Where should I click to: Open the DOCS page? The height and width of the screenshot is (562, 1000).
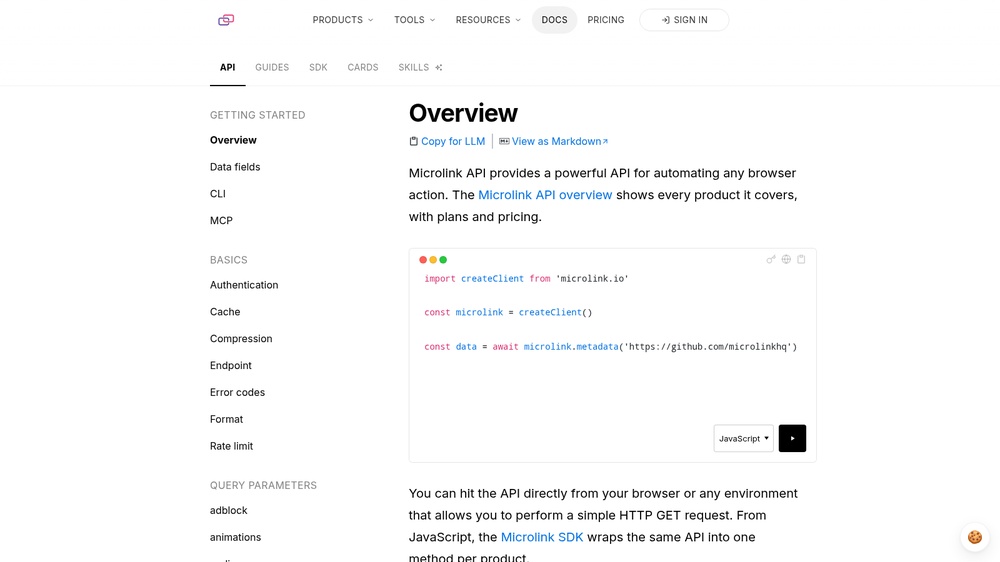click(x=554, y=20)
